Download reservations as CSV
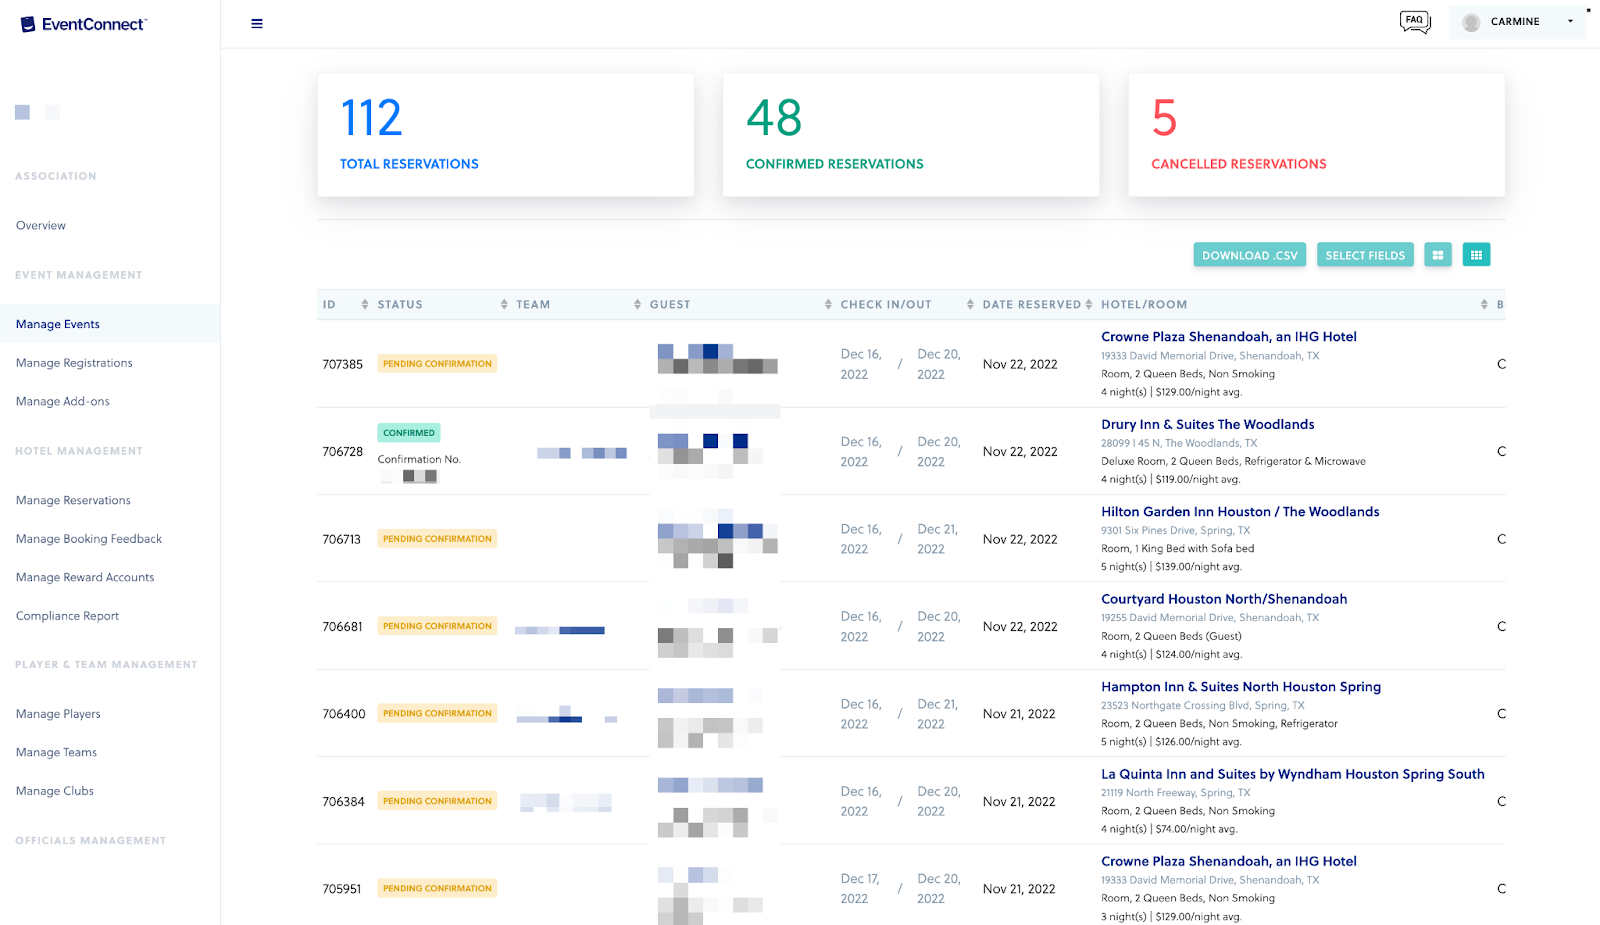Image resolution: width=1600 pixels, height=925 pixels. 1249,255
